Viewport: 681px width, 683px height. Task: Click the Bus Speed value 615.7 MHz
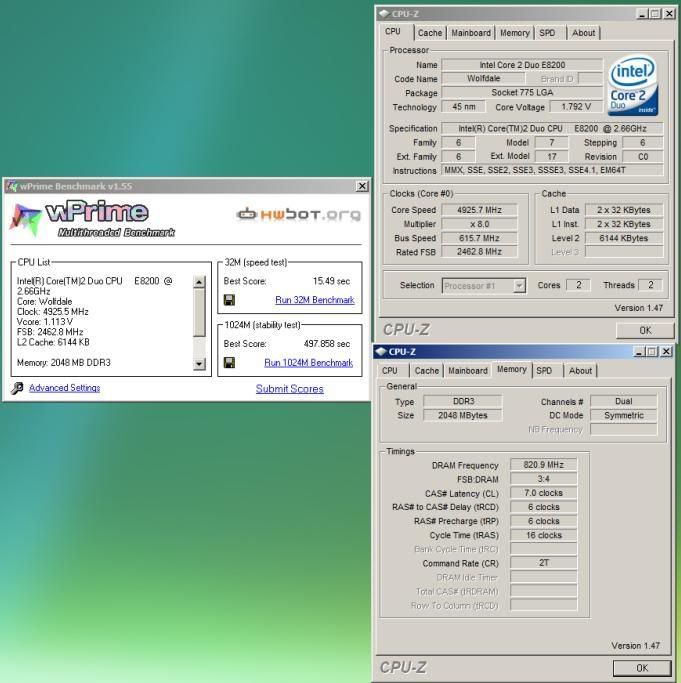[479, 238]
